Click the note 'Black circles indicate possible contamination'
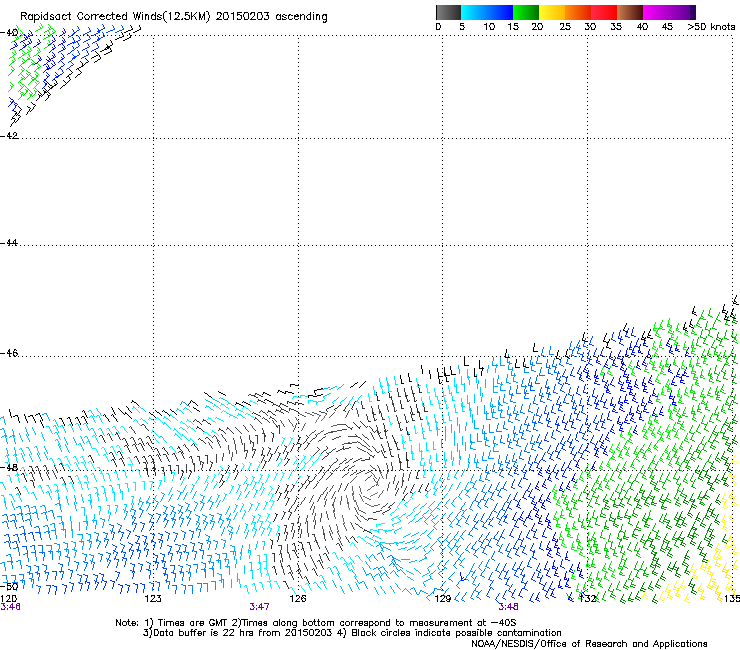Screen dimensions: 740x650 coord(456,633)
